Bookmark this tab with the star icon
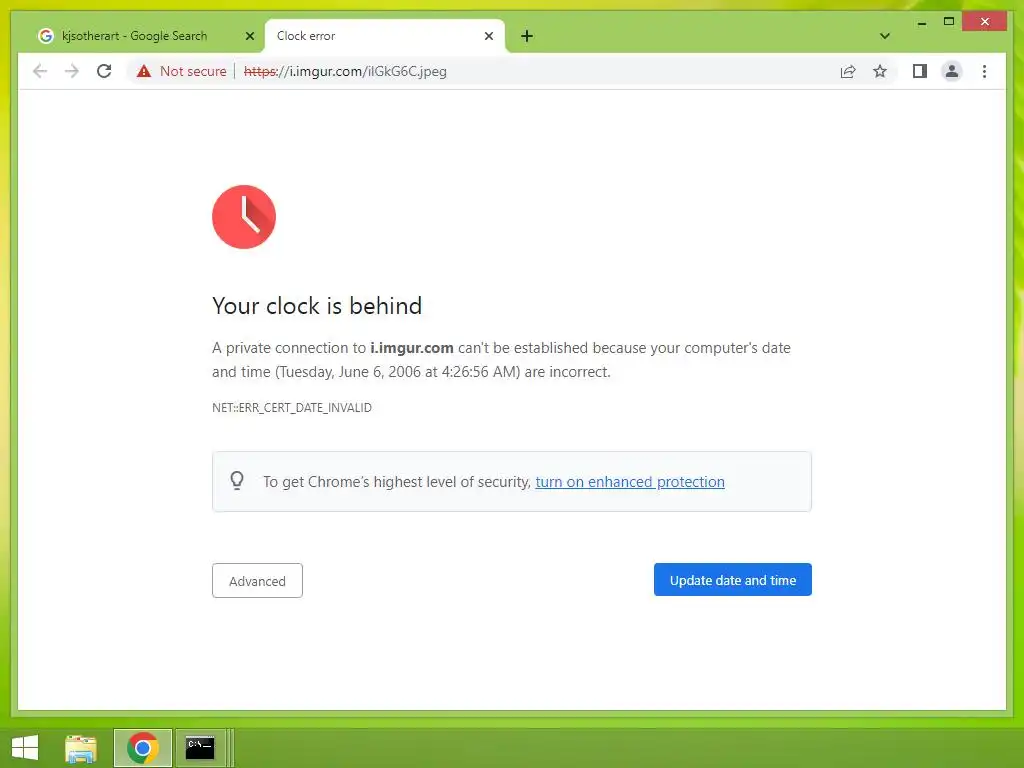Screen dimensions: 1024x768 [x=880, y=71]
